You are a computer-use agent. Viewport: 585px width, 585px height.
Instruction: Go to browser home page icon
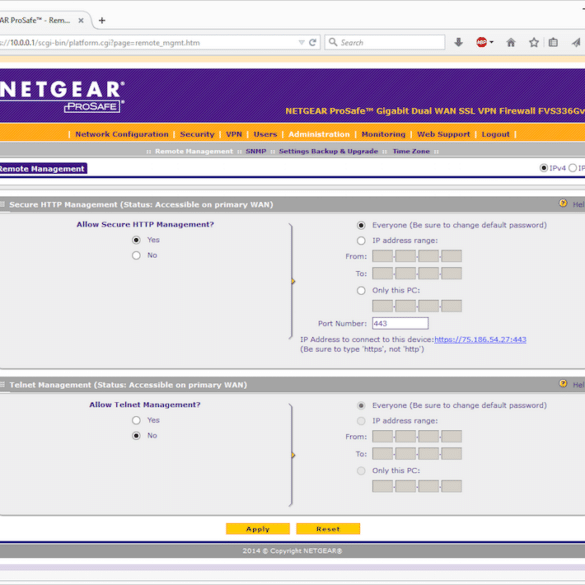pyautogui.click(x=511, y=43)
